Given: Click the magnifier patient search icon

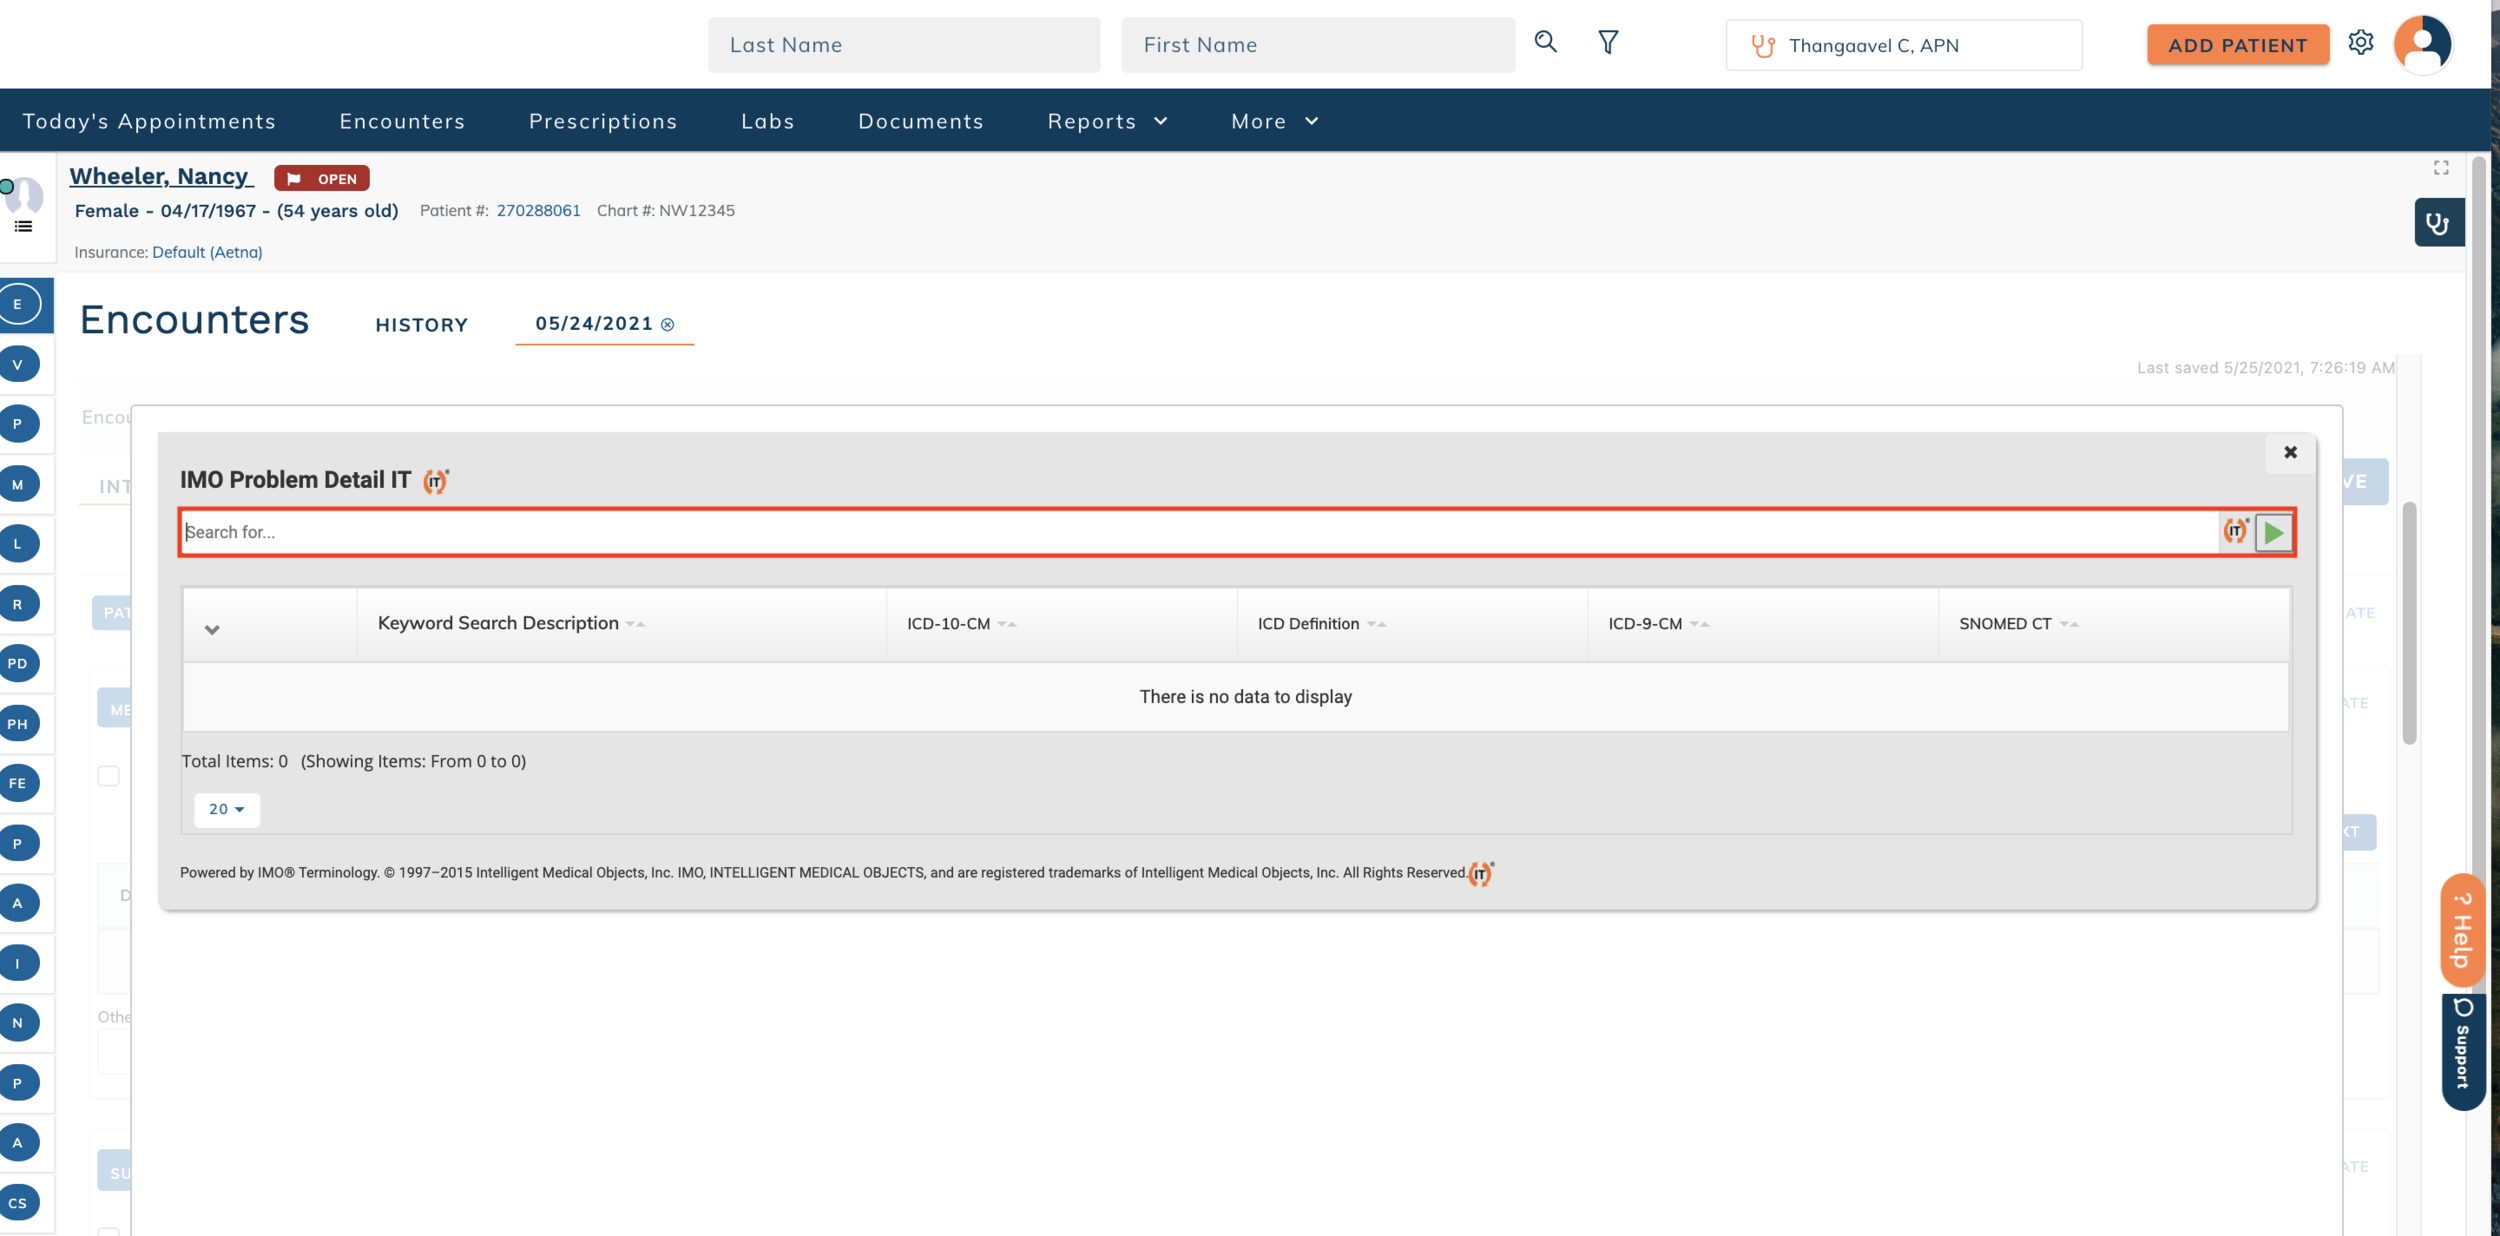Looking at the screenshot, I should (1545, 42).
